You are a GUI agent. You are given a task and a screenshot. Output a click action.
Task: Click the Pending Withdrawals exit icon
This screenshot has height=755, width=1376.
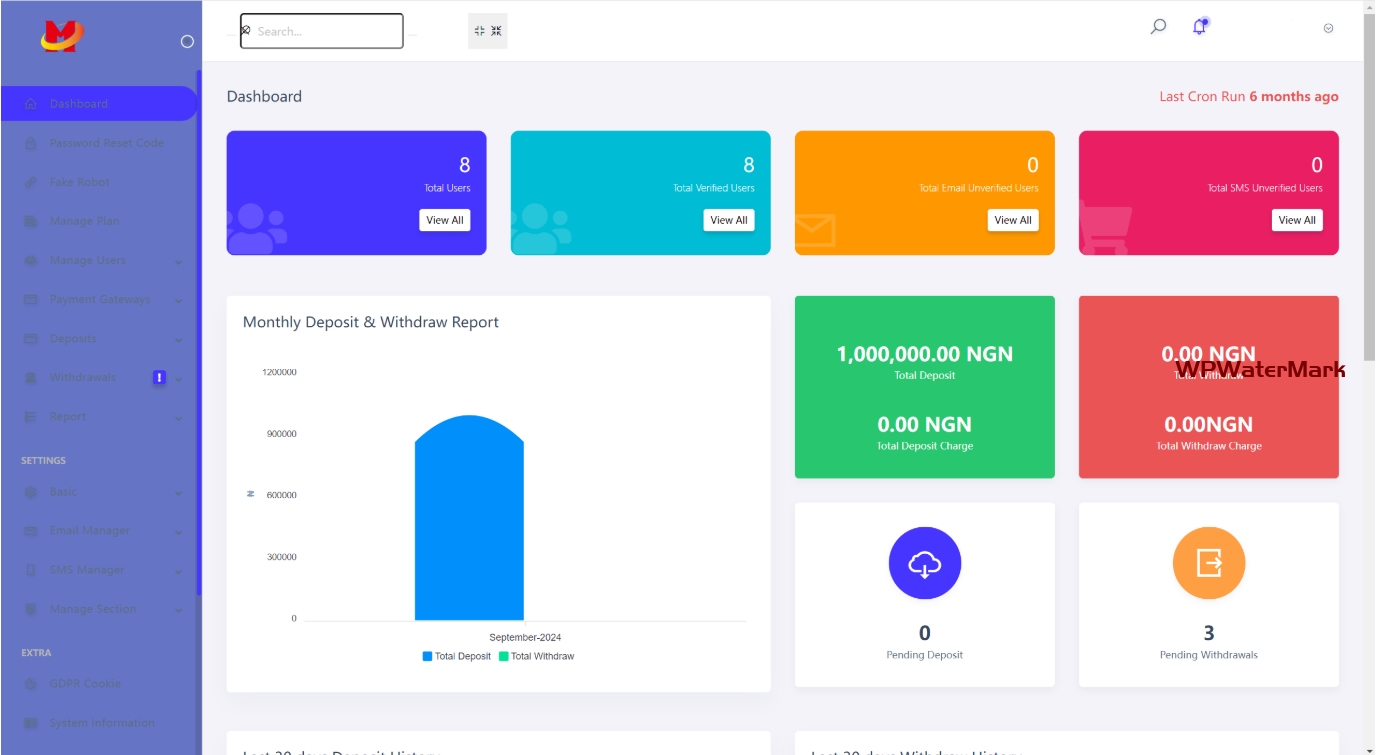point(1208,563)
